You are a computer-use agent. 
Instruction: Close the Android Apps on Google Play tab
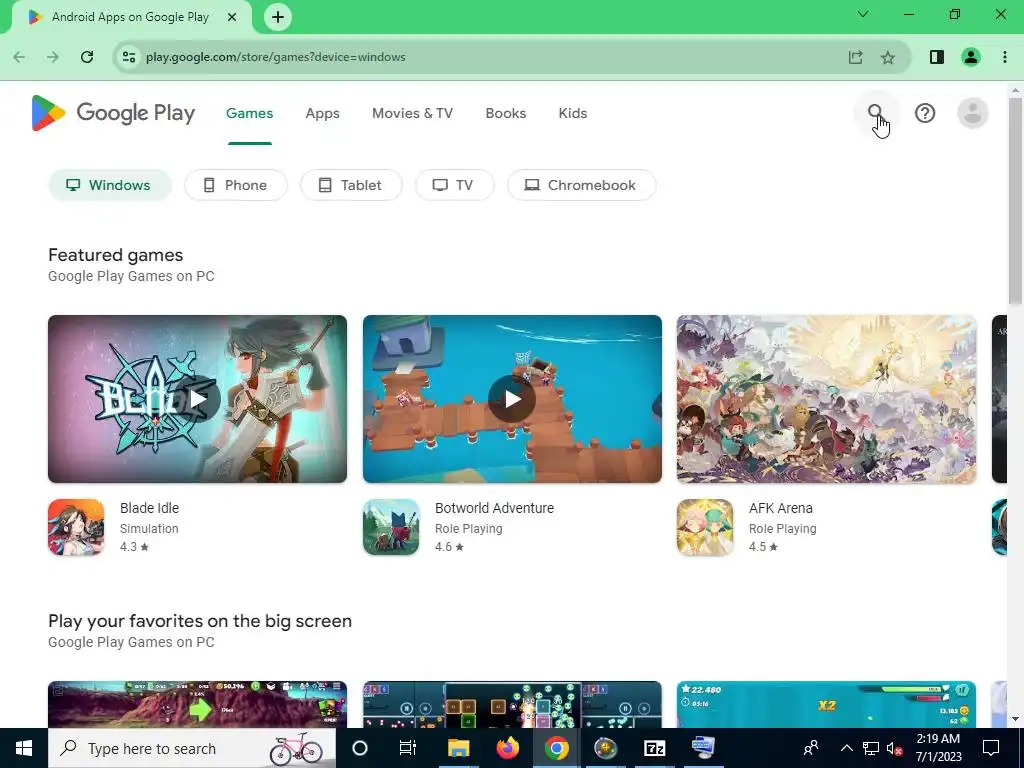pyautogui.click(x=232, y=17)
